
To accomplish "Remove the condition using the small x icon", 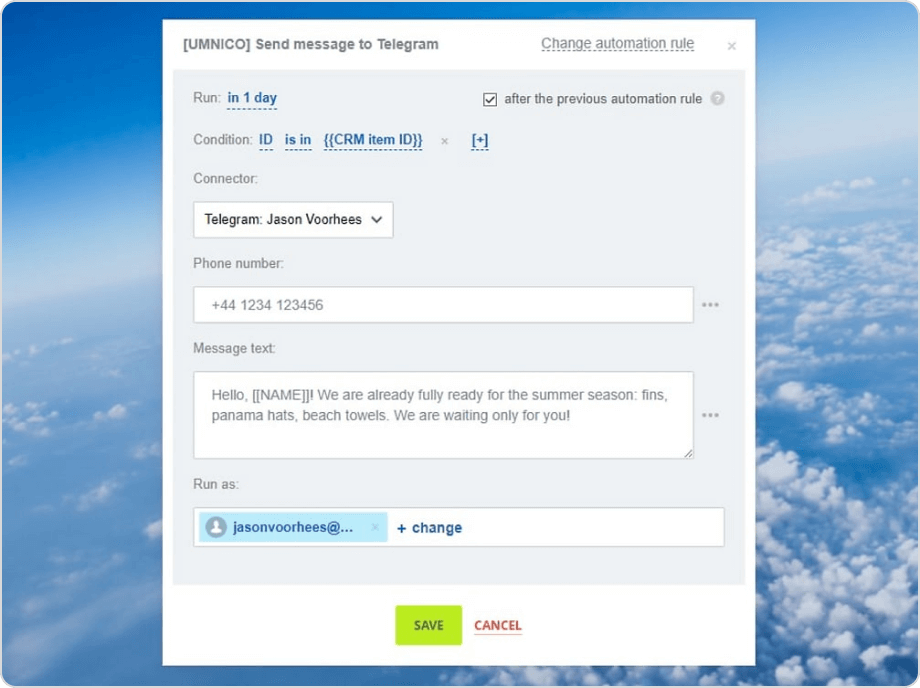I will point(444,141).
